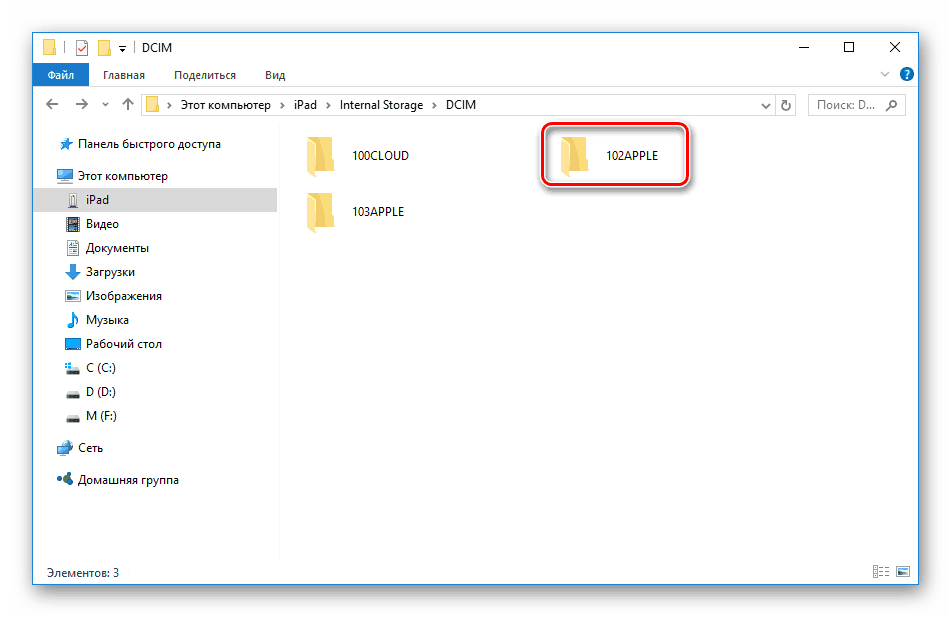Expand the address bar history dropdown
The width and height of the screenshot is (951, 617).
[765, 105]
